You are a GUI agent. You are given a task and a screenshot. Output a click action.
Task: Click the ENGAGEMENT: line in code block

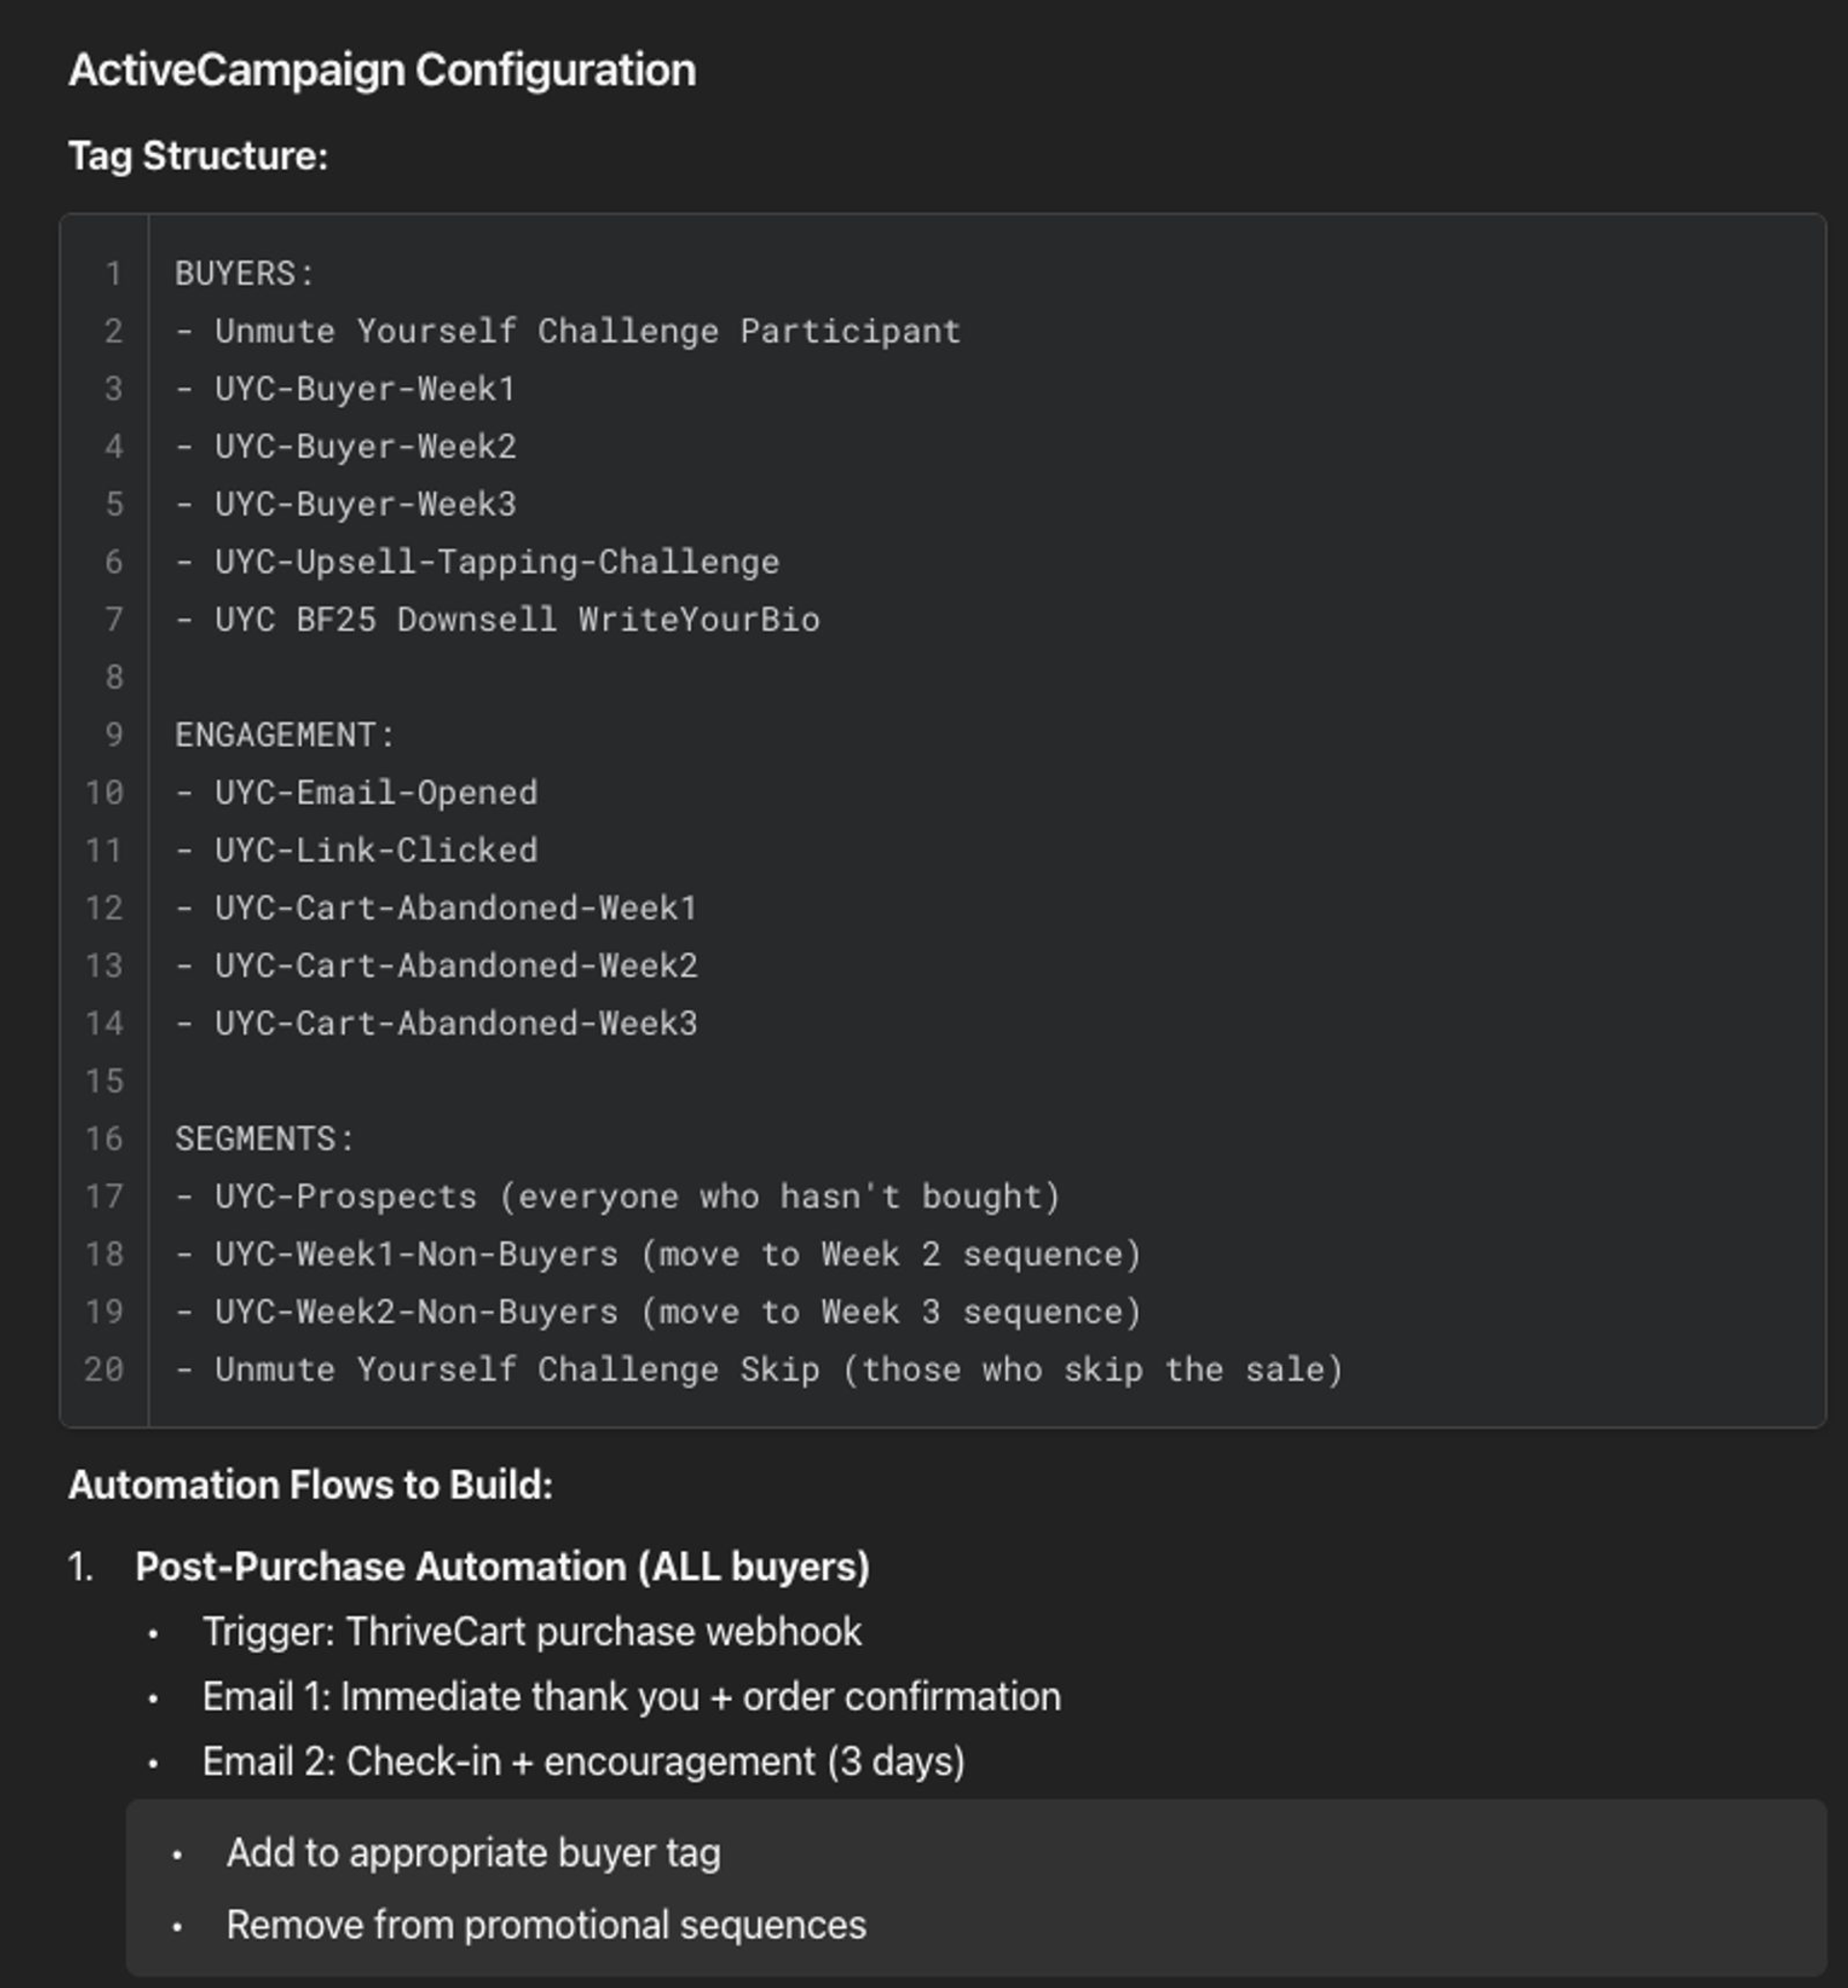(285, 735)
